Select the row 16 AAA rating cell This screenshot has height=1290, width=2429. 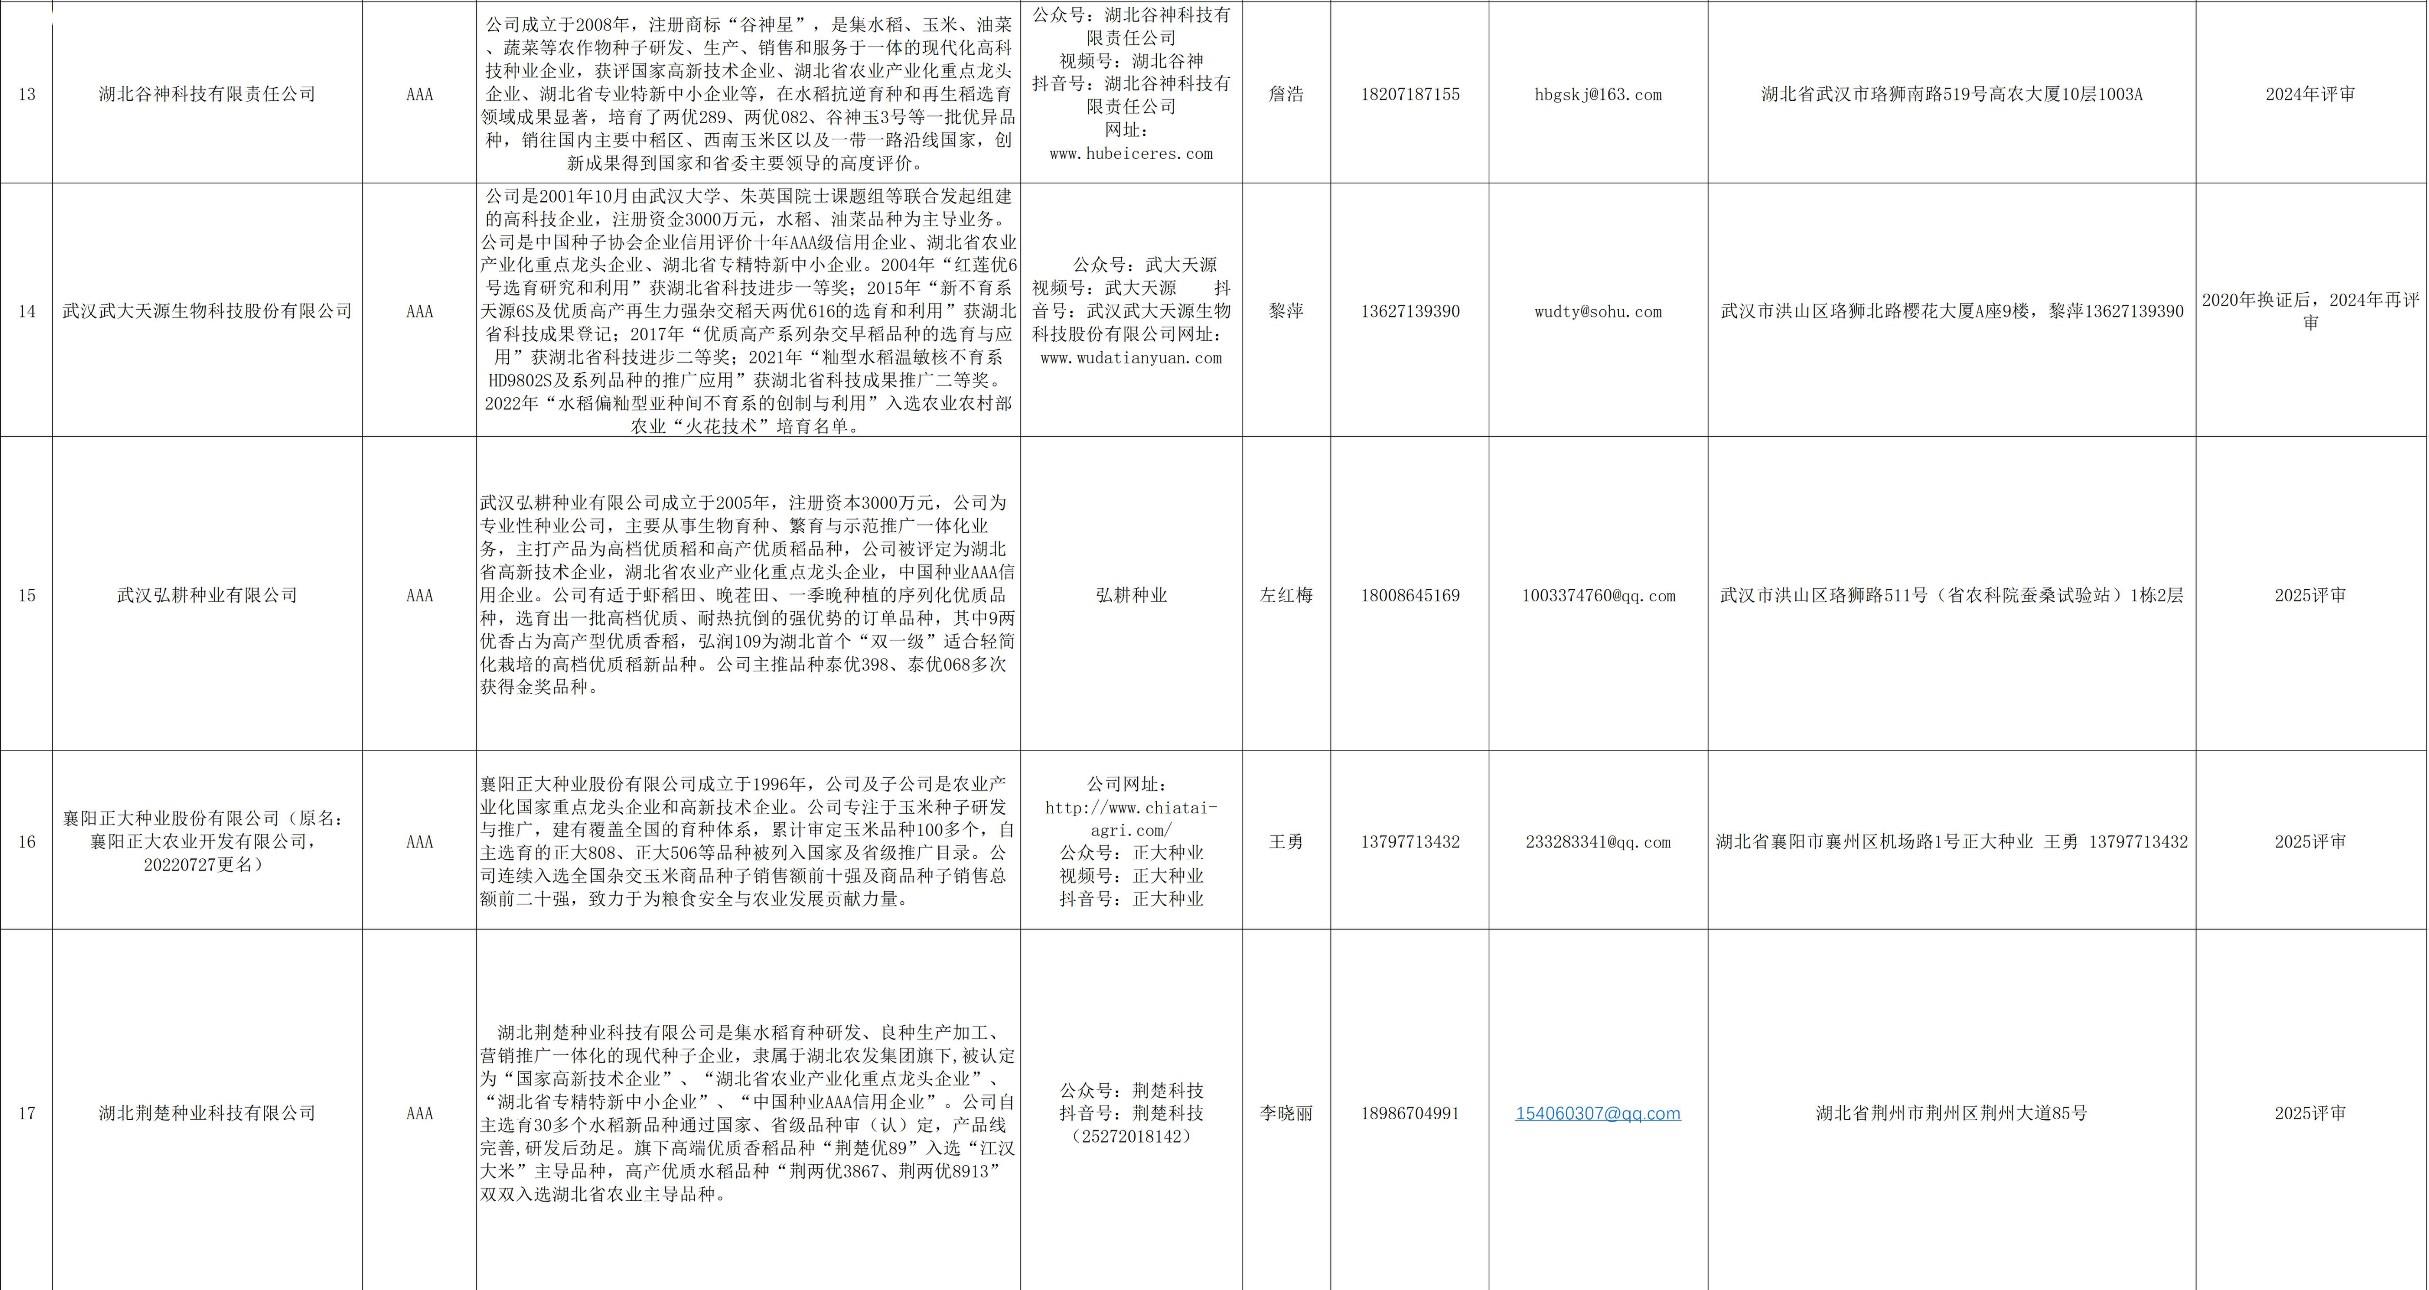click(420, 842)
